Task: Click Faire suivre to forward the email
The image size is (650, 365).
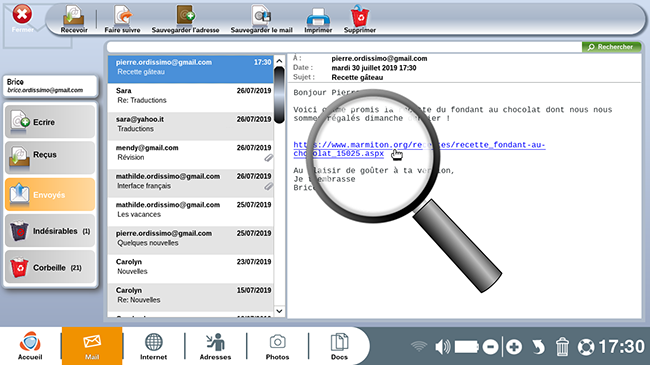Action: click(122, 19)
